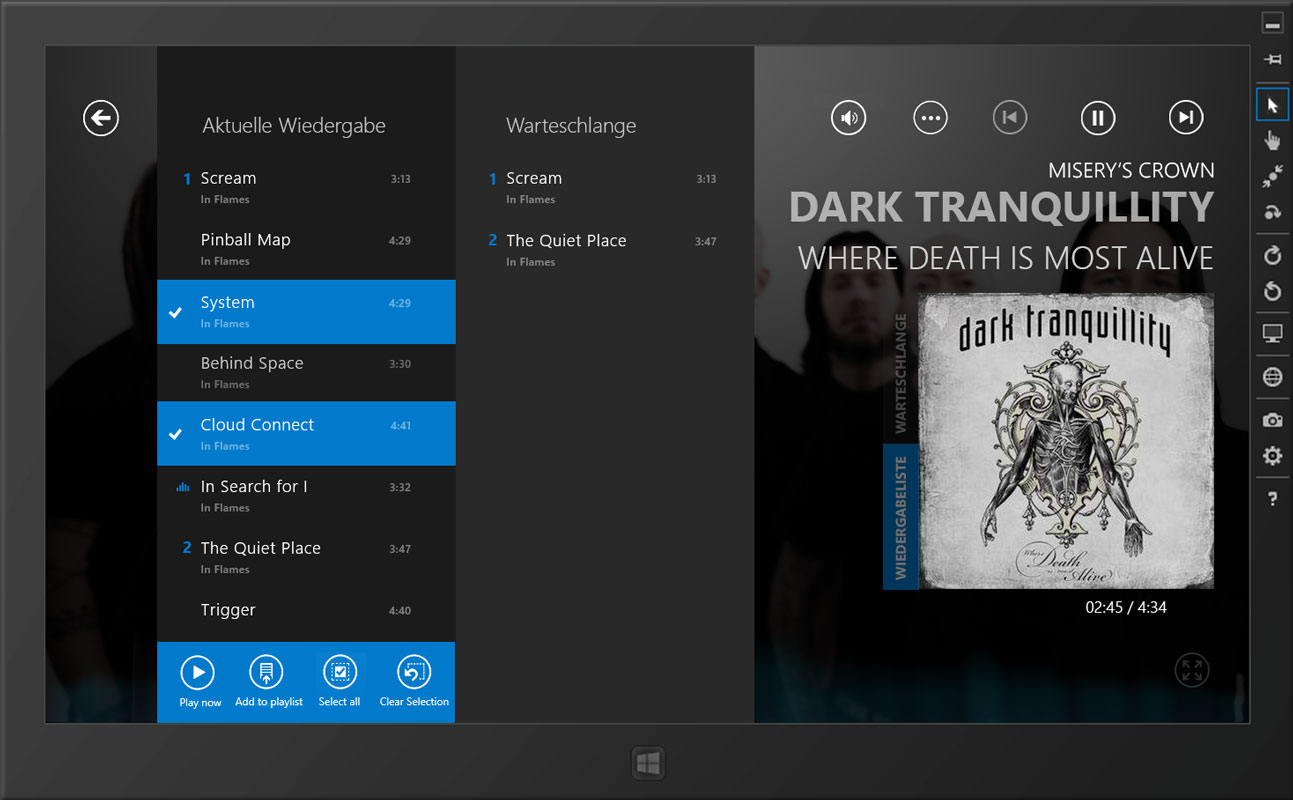
Task: Select the Pinball Map track
Action: (x=305, y=249)
